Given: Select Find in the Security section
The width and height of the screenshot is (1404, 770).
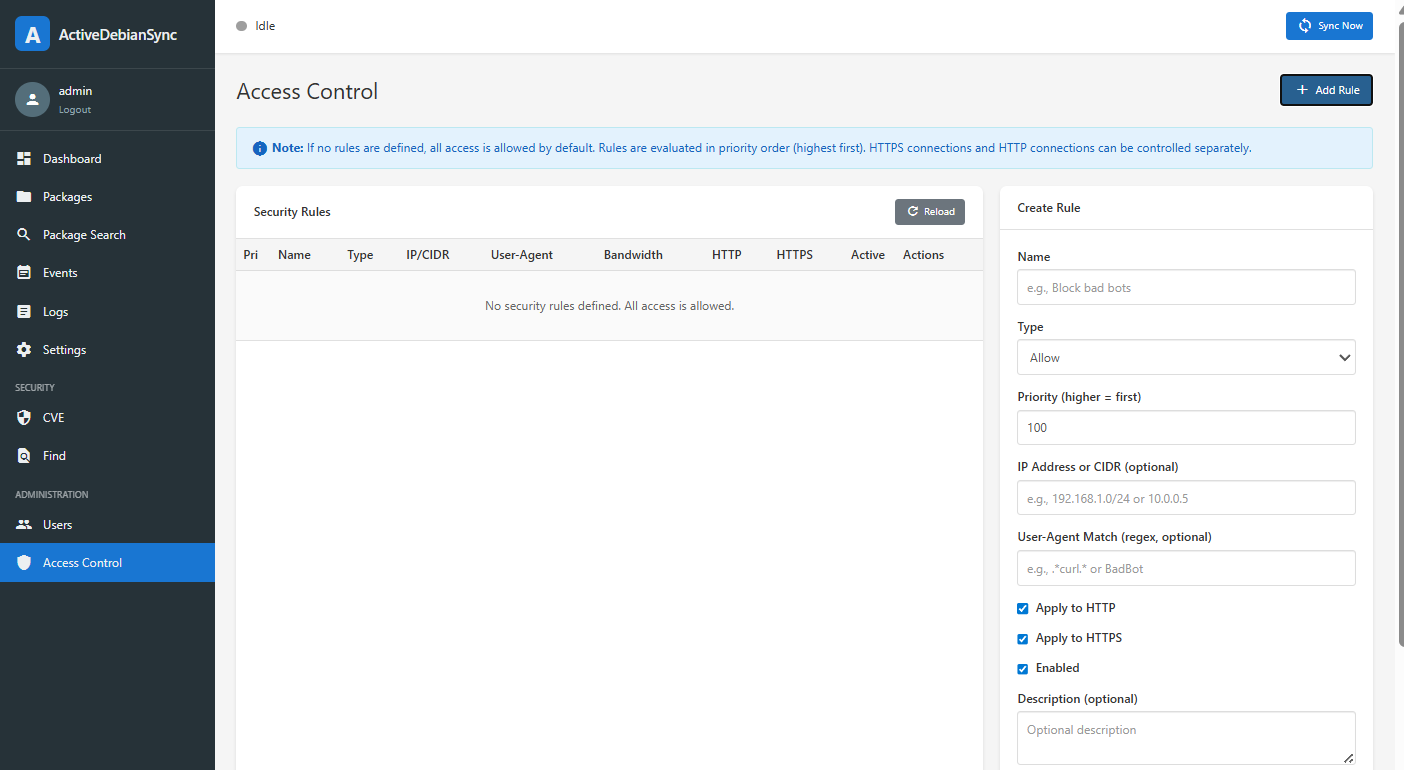Looking at the screenshot, I should 54,456.
